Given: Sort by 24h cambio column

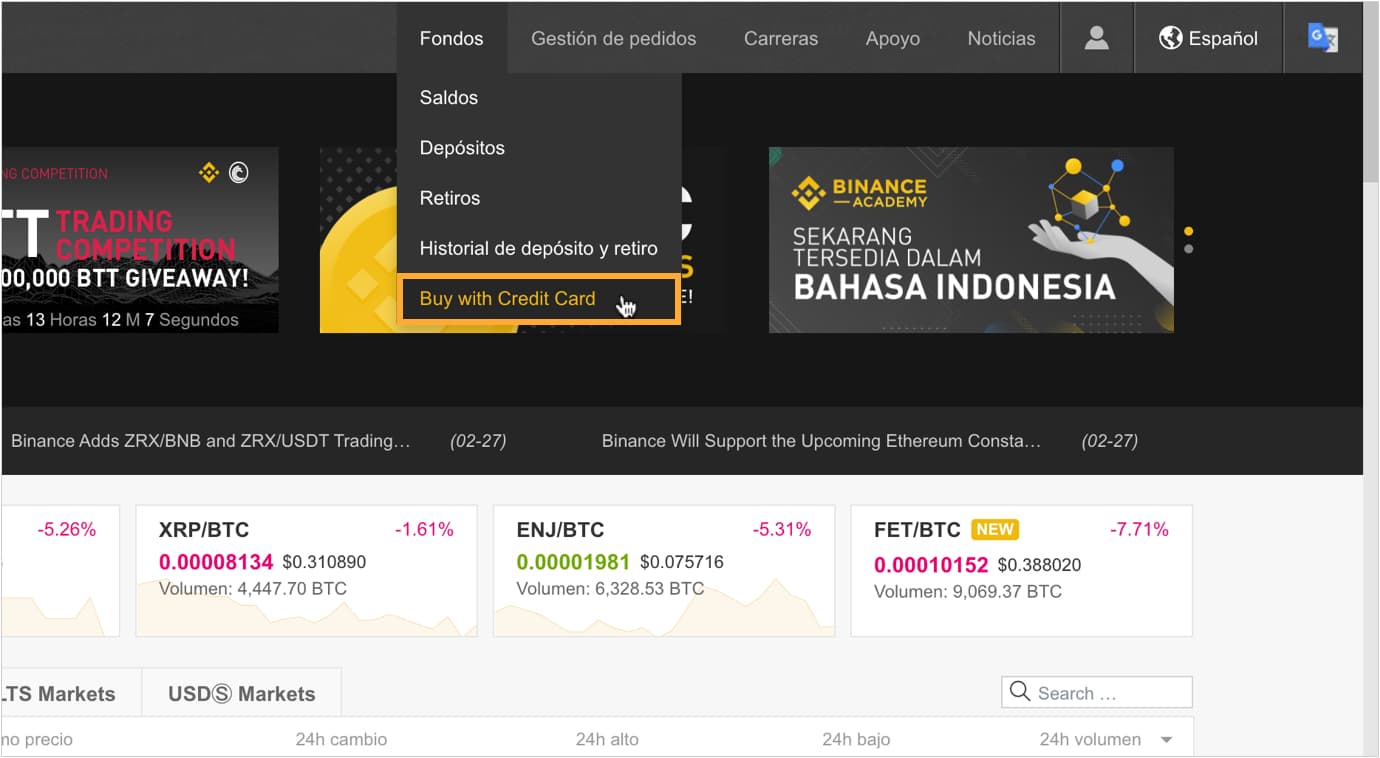Looking at the screenshot, I should pos(341,740).
